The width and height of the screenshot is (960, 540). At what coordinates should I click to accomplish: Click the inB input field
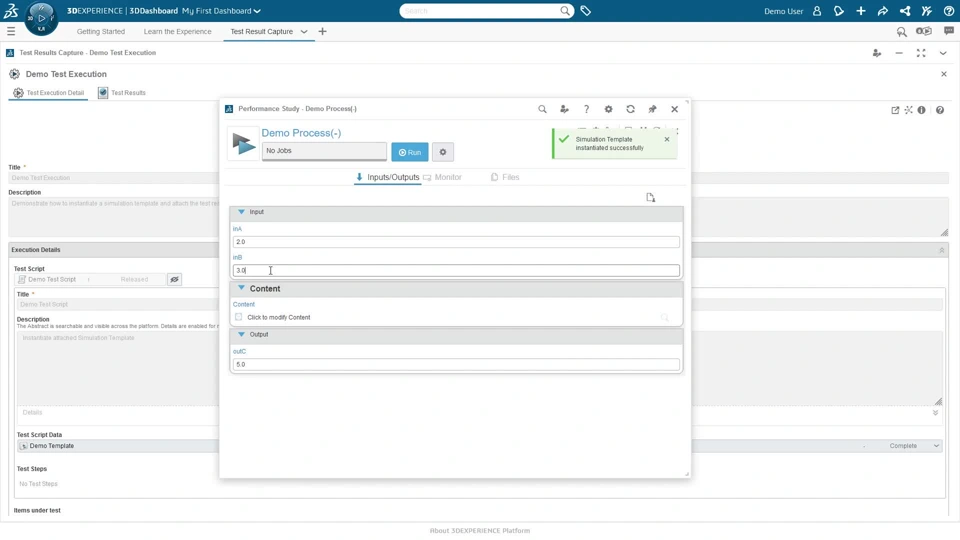pos(456,270)
